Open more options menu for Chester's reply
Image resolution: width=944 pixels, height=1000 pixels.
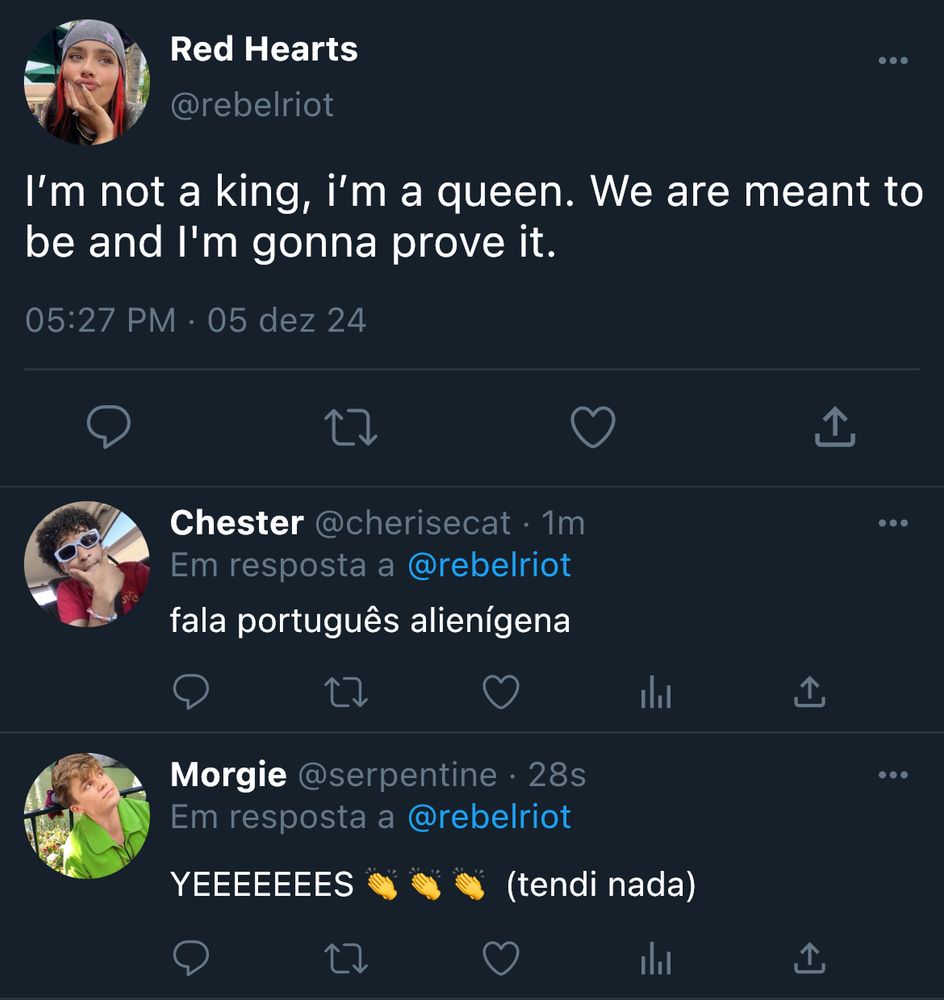pos(893,523)
